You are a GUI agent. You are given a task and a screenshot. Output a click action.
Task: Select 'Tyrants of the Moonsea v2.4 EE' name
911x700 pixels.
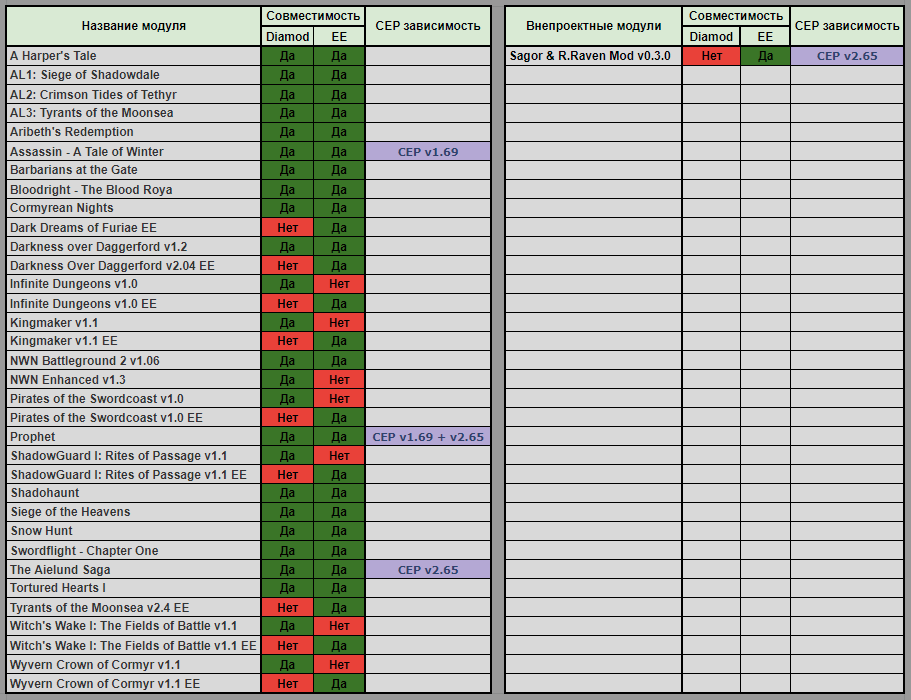[99, 608]
